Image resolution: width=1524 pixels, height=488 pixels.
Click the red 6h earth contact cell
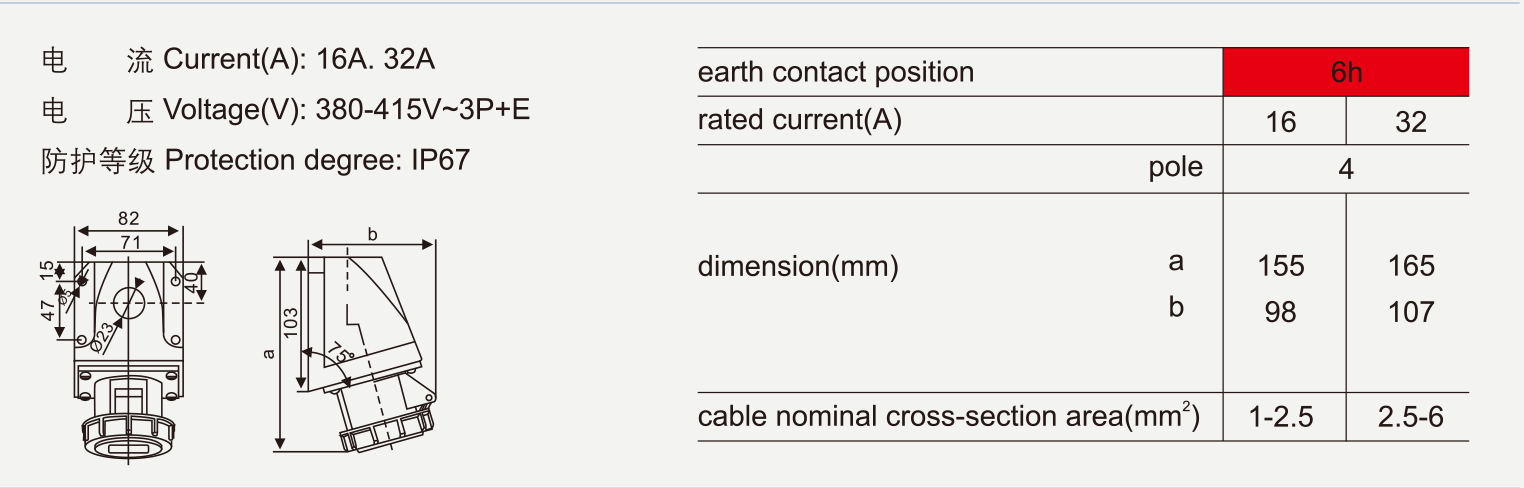pos(1345,73)
